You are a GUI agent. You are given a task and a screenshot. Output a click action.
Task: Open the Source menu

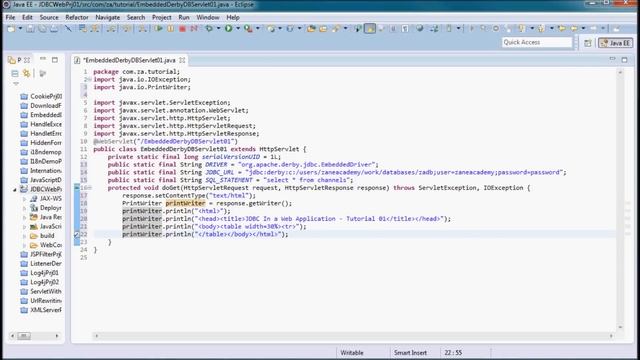(49, 18)
